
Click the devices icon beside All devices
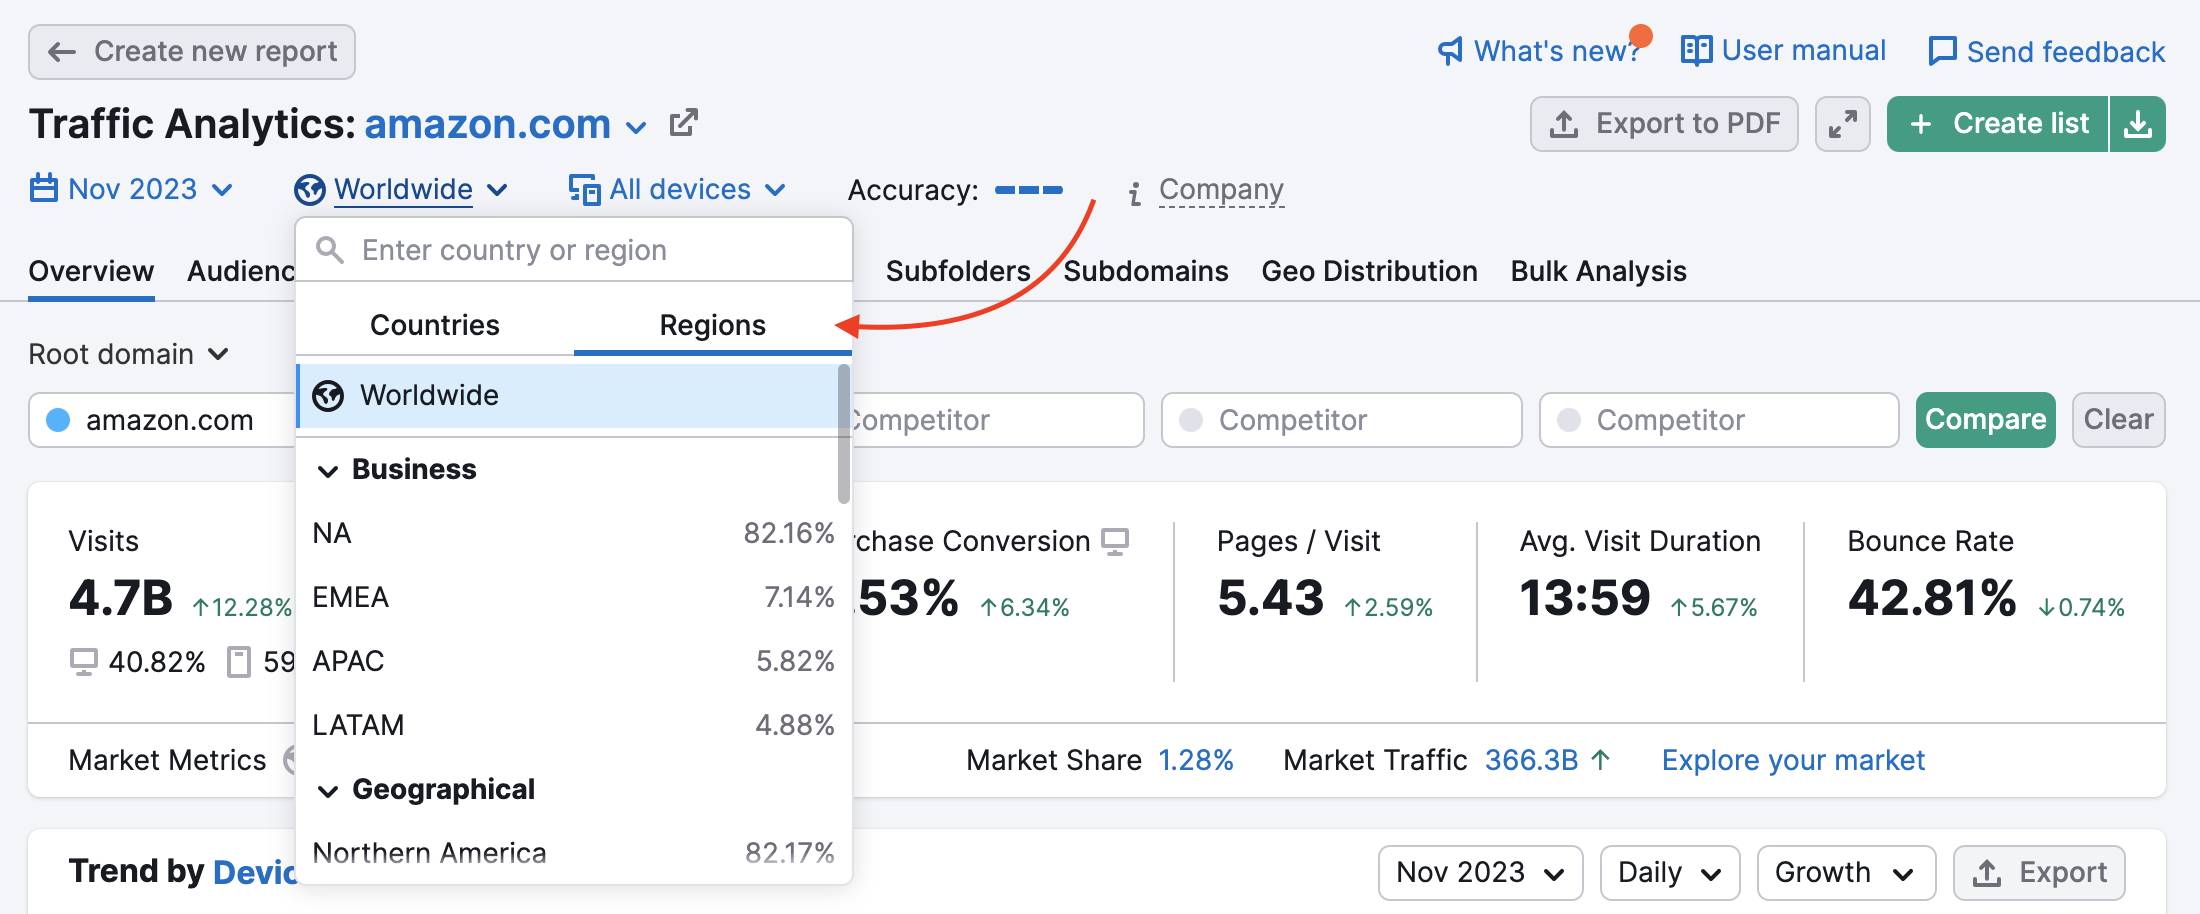pos(584,189)
